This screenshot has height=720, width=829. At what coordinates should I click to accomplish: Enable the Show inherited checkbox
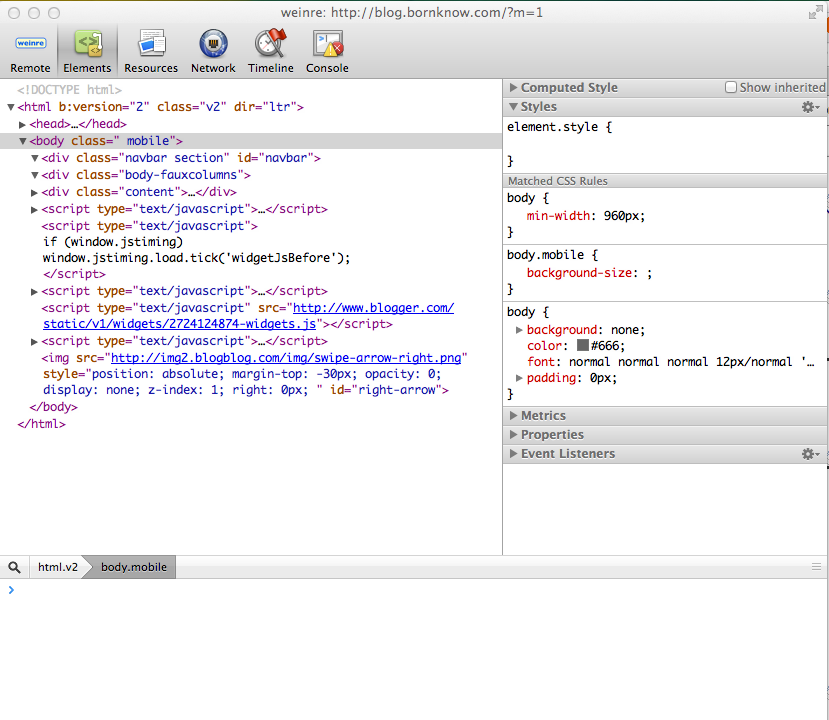point(731,88)
